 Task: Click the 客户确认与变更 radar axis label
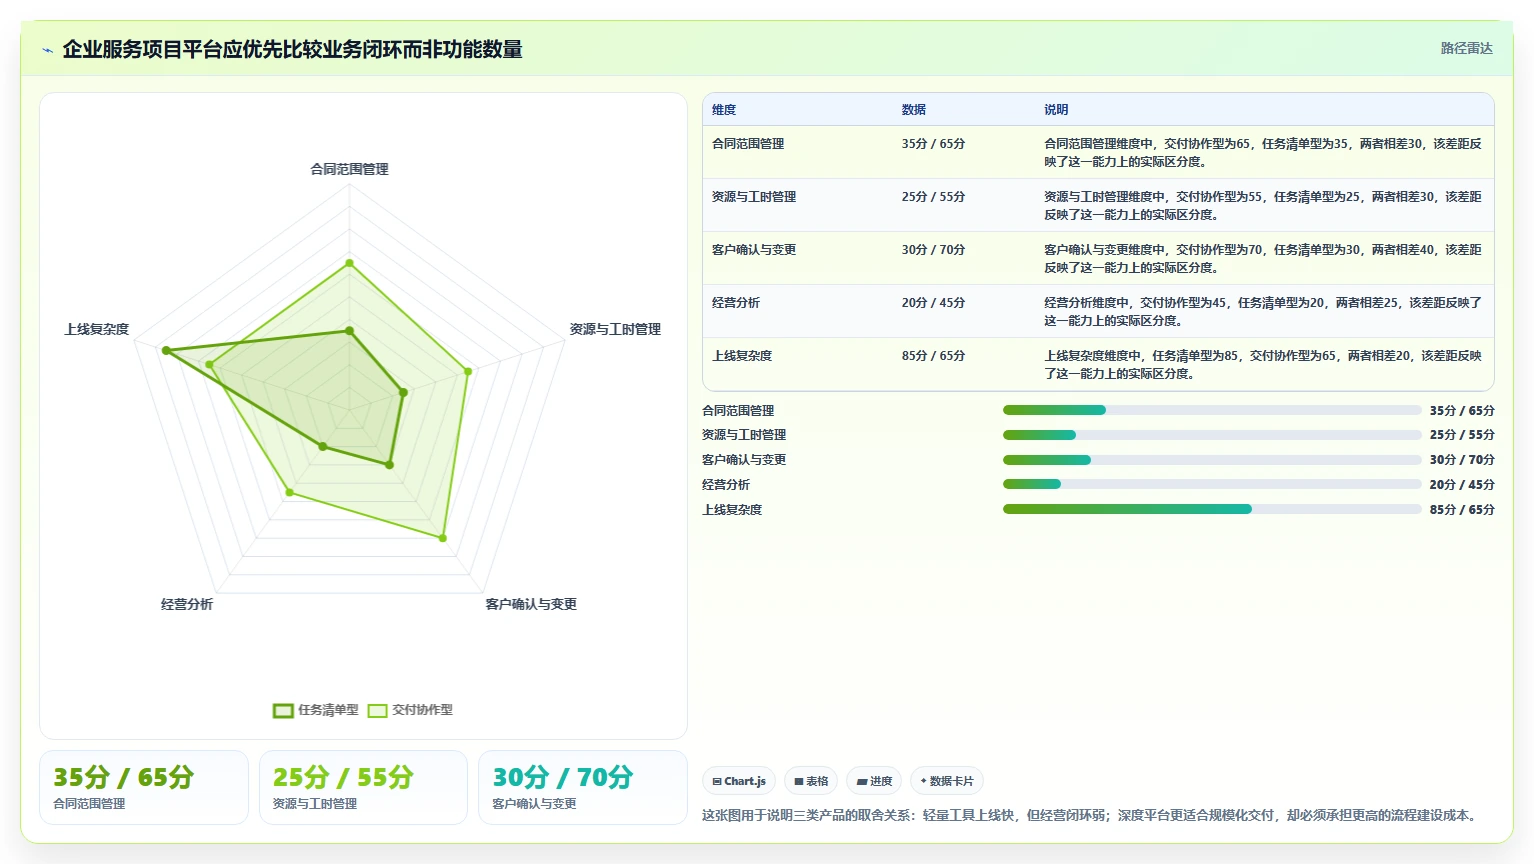(x=531, y=604)
